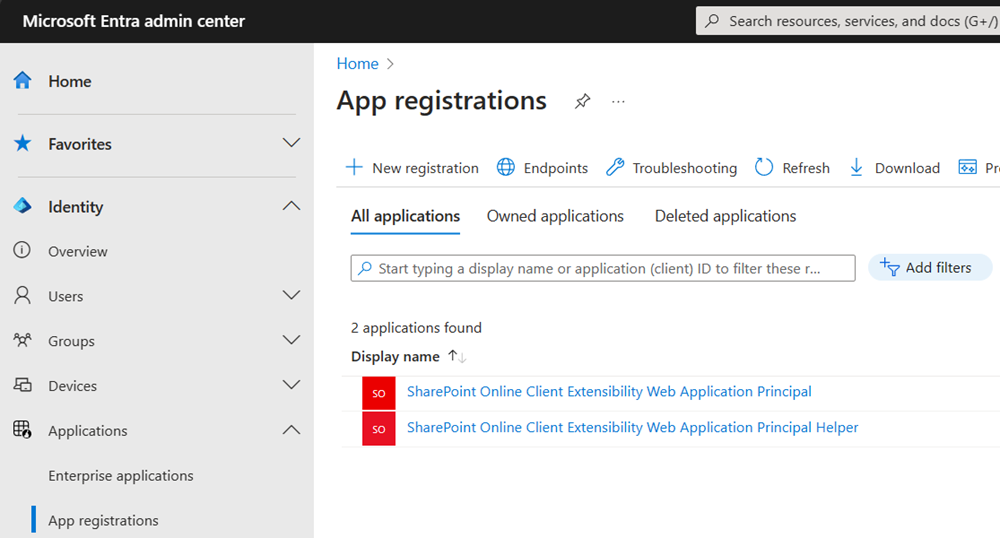
Task: Expand the Users menu
Action: click(x=291, y=295)
